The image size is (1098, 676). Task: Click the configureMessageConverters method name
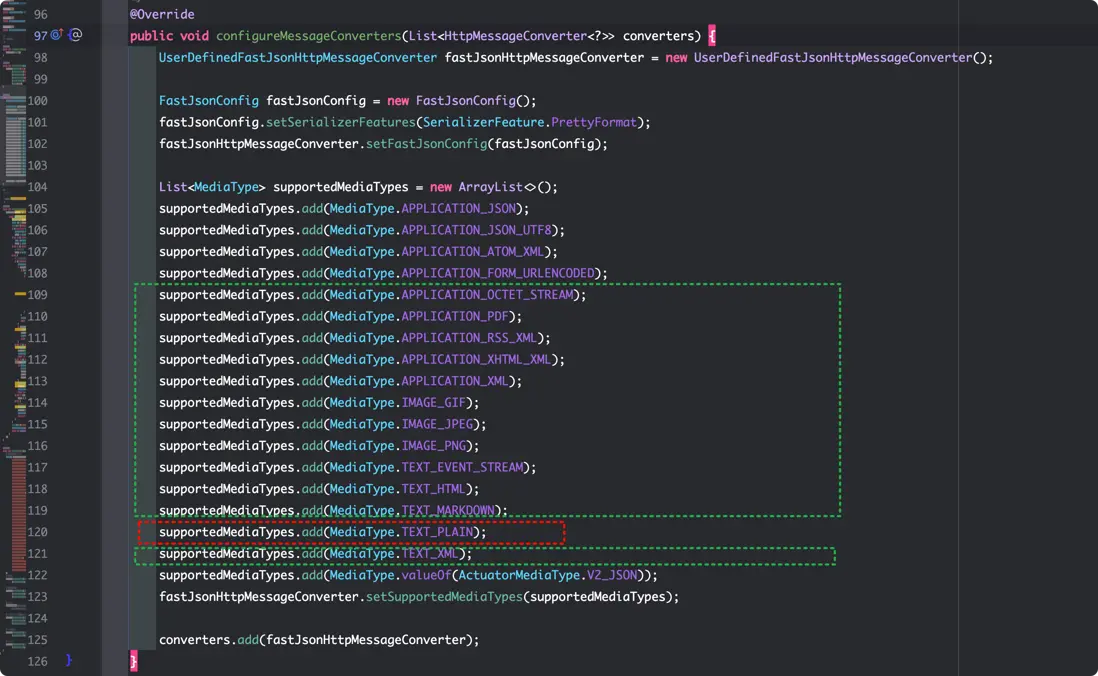(308, 36)
